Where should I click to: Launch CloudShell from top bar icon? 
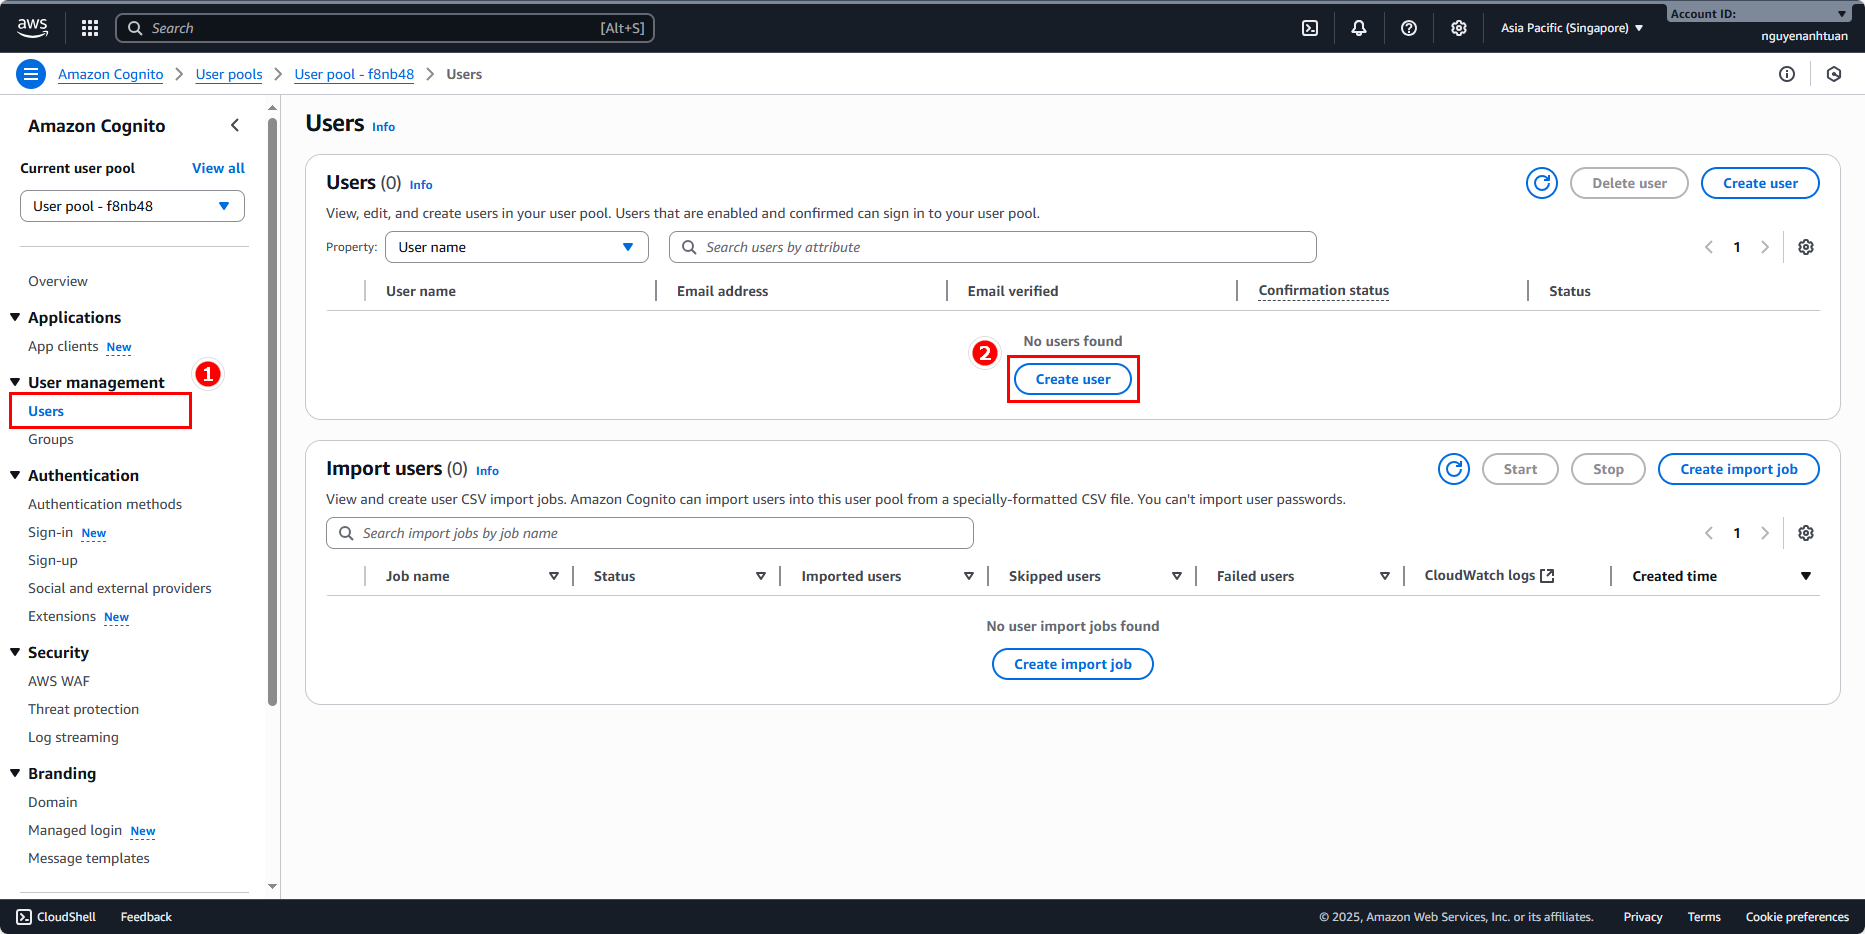(x=1310, y=28)
